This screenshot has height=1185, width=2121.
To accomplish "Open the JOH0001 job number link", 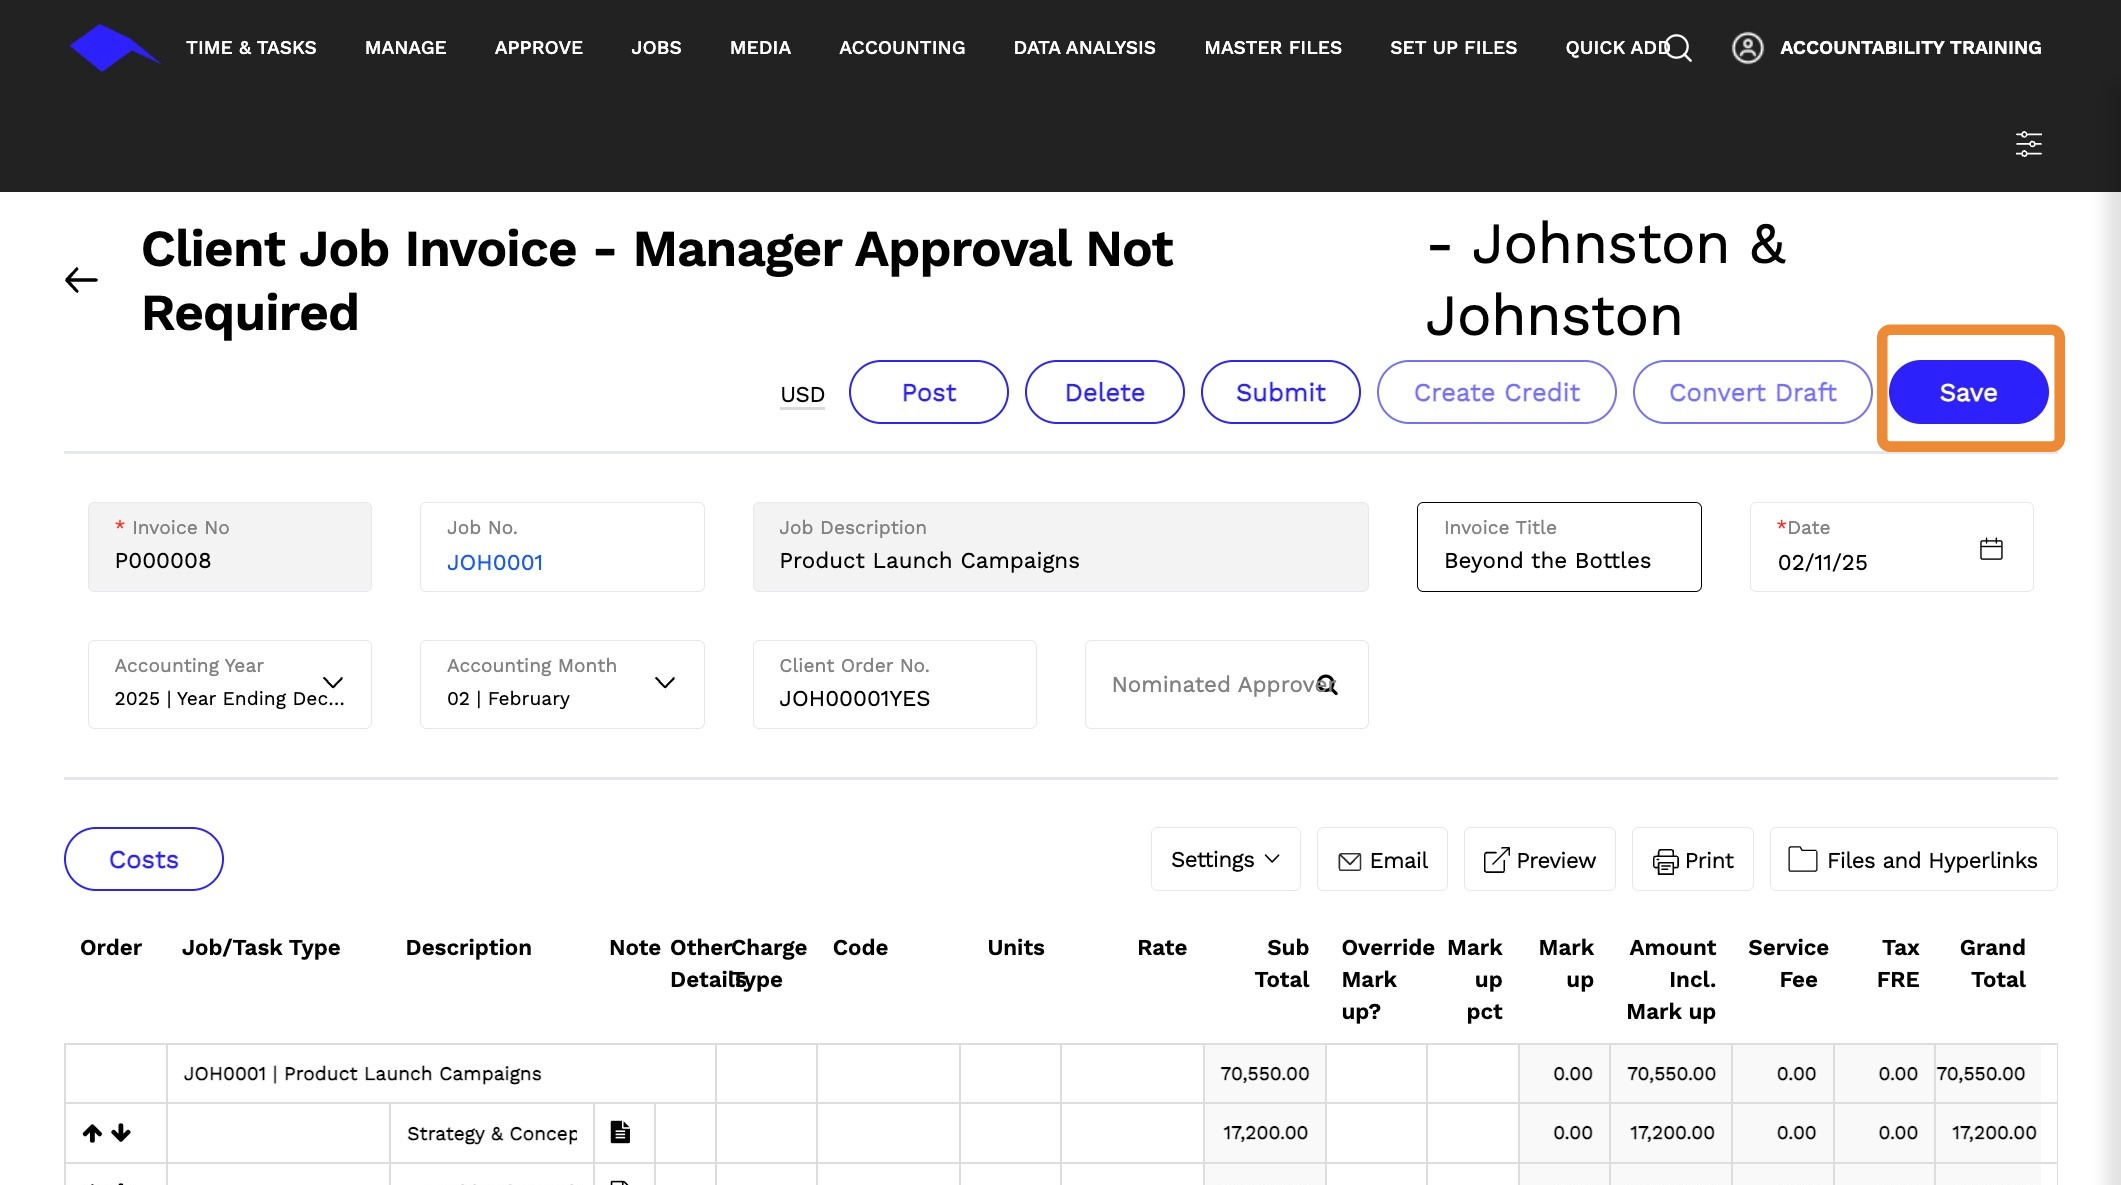I will click(495, 563).
